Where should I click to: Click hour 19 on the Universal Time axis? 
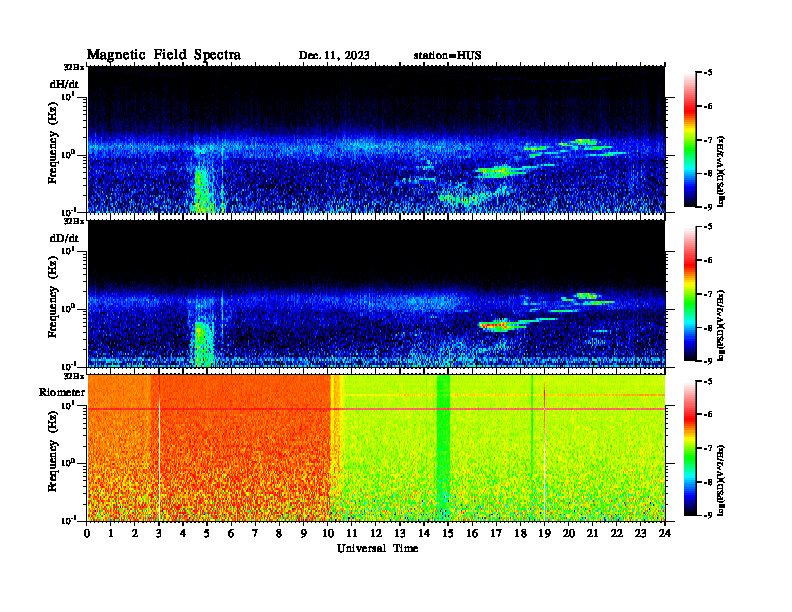pos(544,533)
